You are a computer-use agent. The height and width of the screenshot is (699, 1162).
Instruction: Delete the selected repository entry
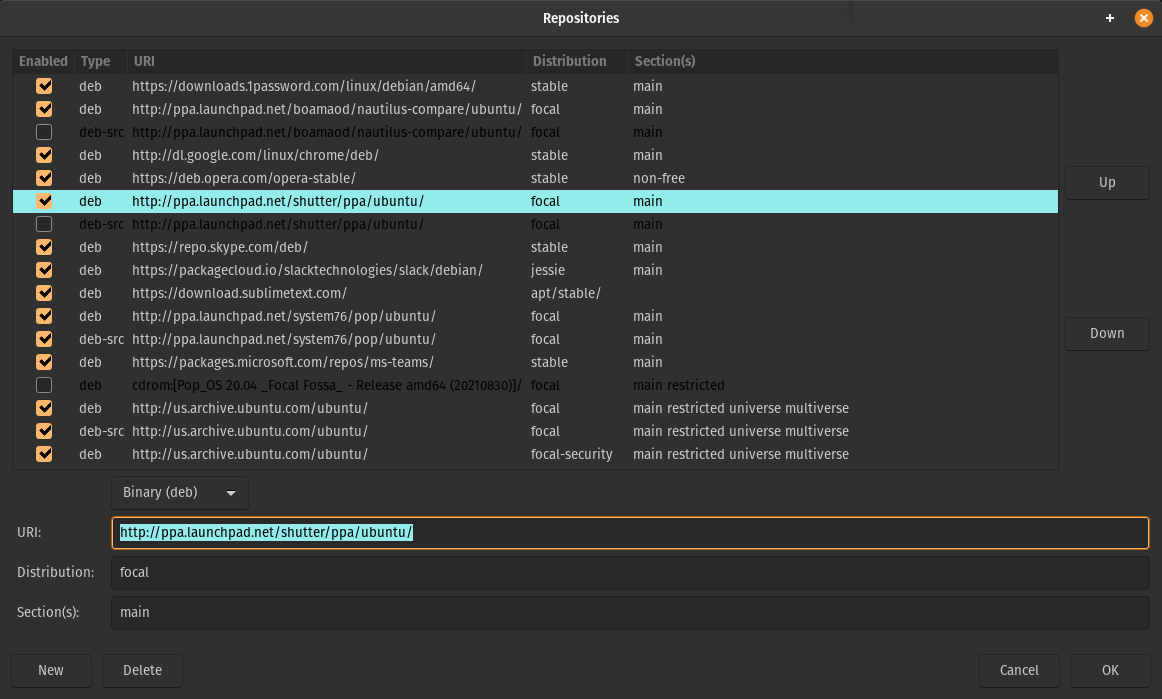(x=142, y=670)
